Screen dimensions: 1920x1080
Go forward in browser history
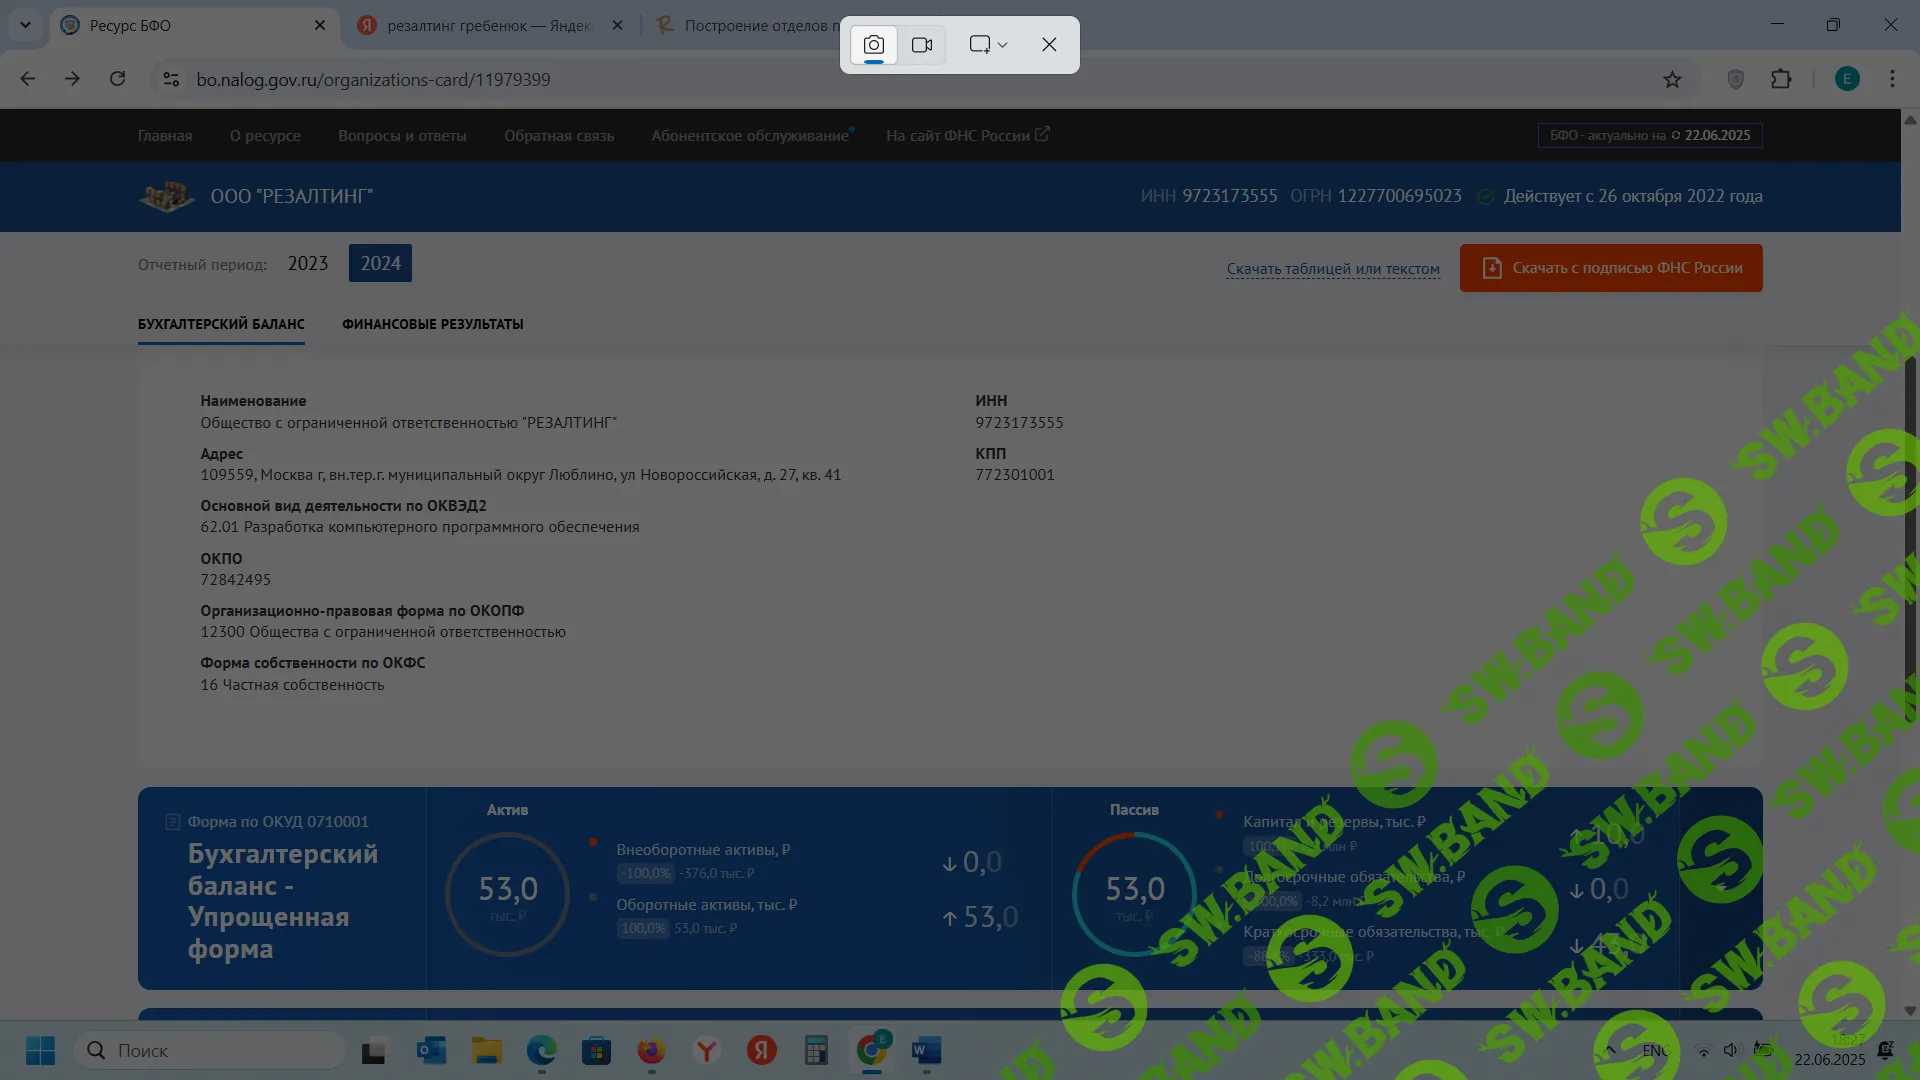click(72, 79)
